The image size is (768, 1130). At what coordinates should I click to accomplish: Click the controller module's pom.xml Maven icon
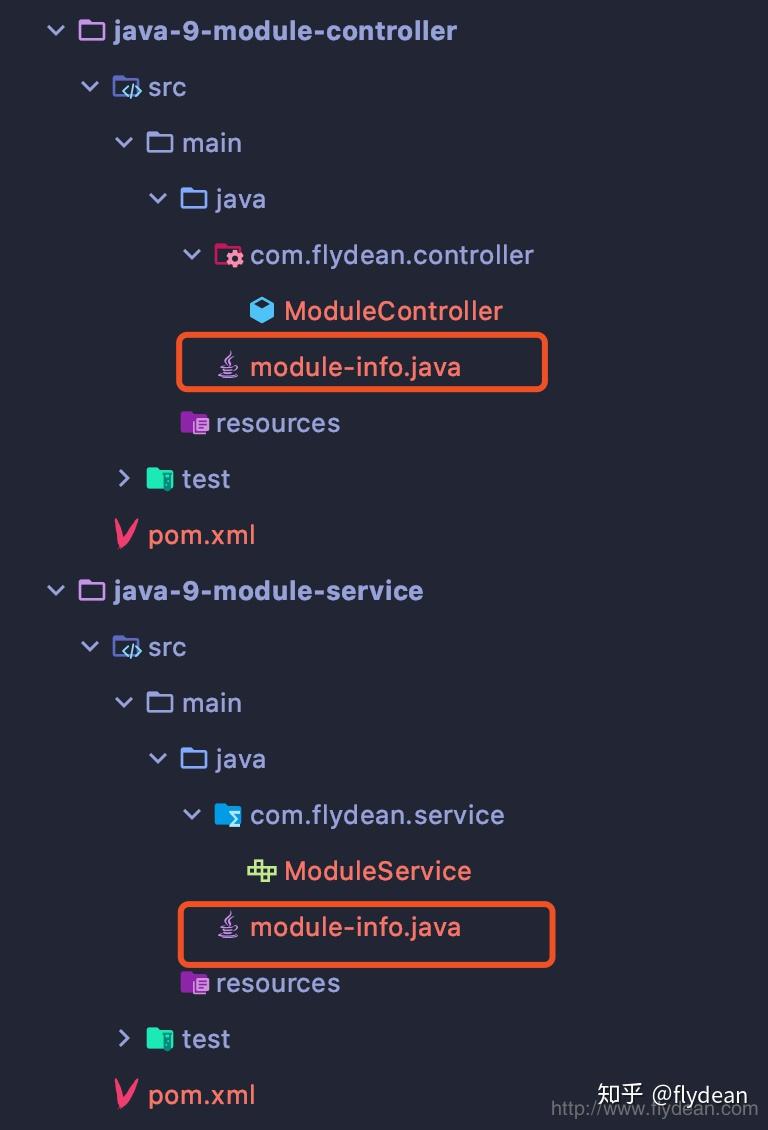pyautogui.click(x=126, y=535)
